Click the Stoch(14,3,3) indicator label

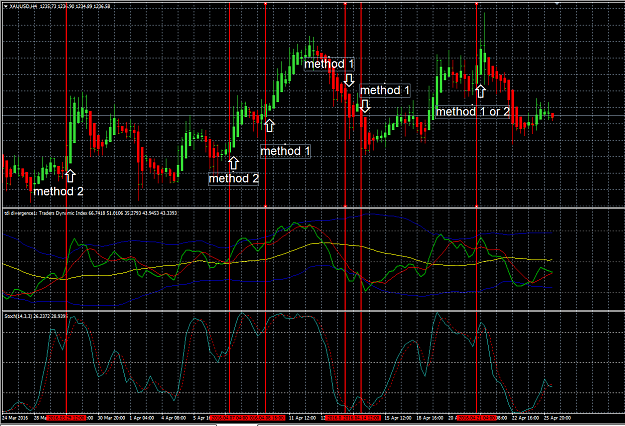(20, 316)
